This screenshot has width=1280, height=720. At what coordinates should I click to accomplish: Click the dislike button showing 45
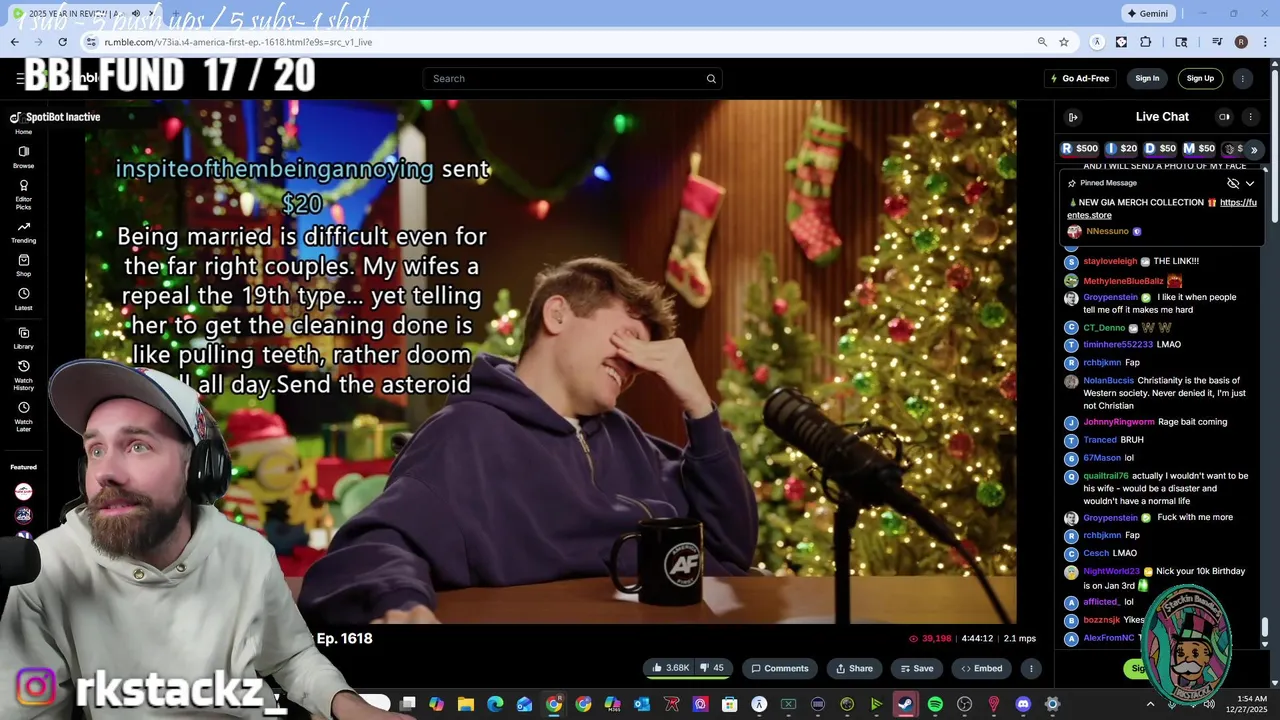pos(712,668)
